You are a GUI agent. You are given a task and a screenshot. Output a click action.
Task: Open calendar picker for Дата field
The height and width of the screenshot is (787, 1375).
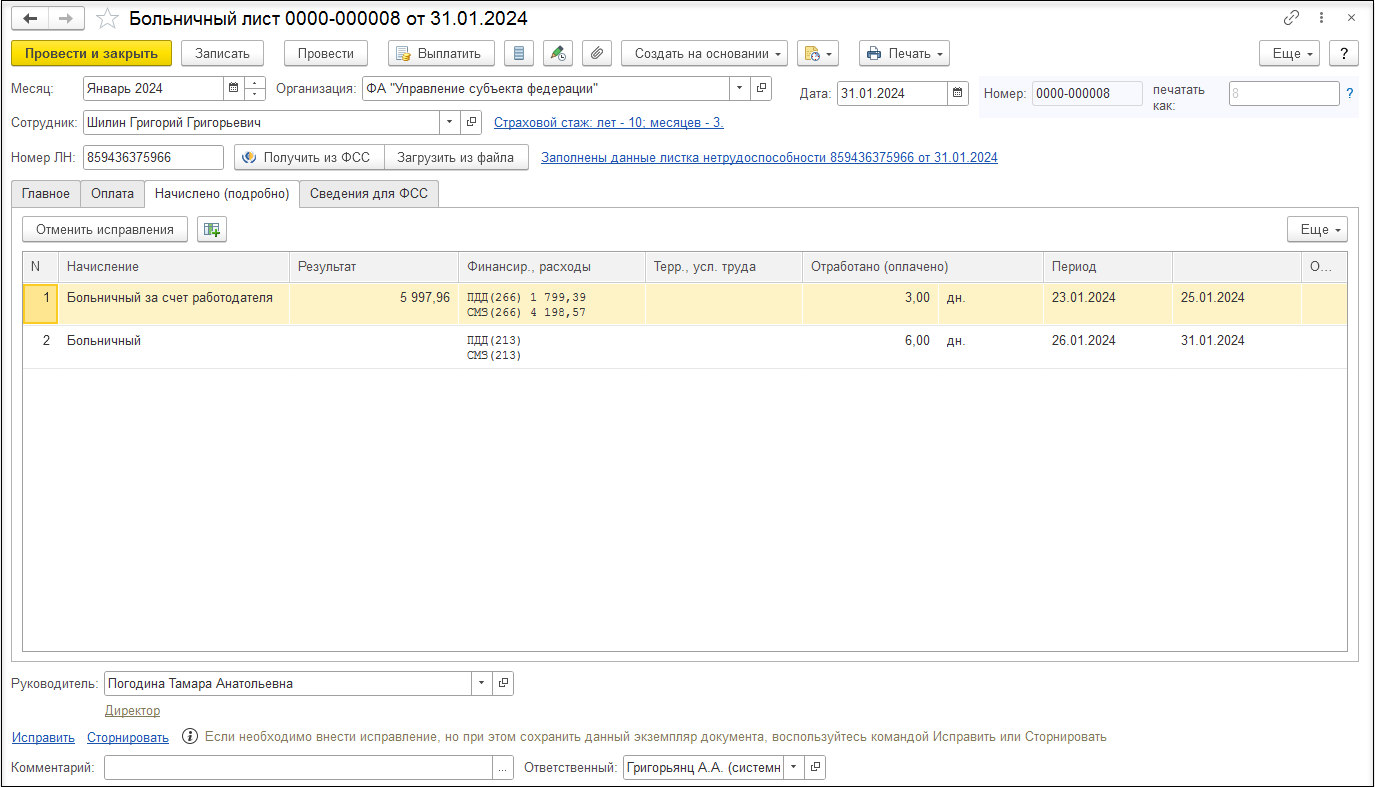click(x=958, y=93)
